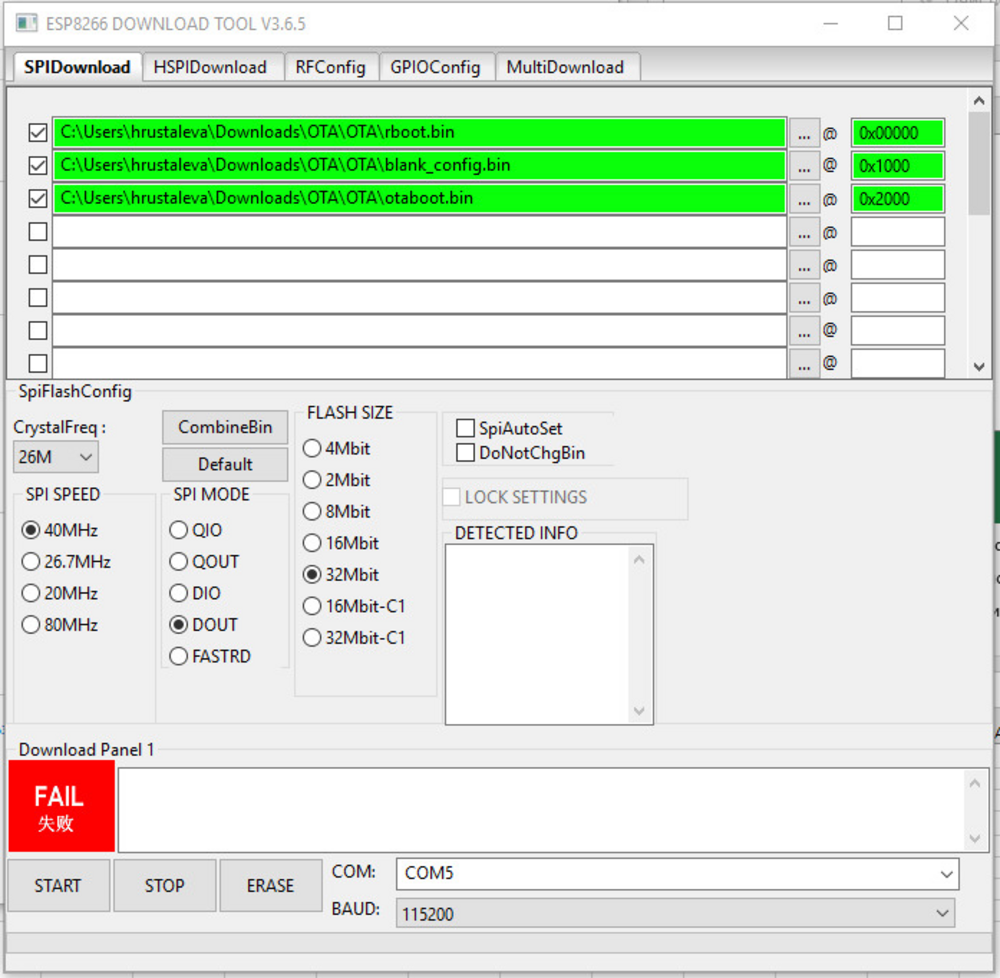
Task: Browse for file on otaboot.bin row
Action: pyautogui.click(x=804, y=200)
